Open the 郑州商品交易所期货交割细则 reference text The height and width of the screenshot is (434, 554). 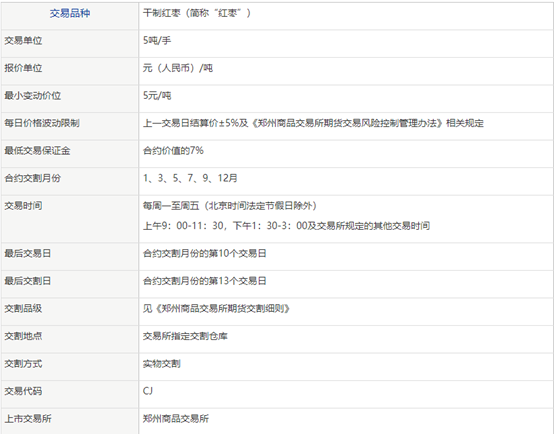click(x=221, y=309)
